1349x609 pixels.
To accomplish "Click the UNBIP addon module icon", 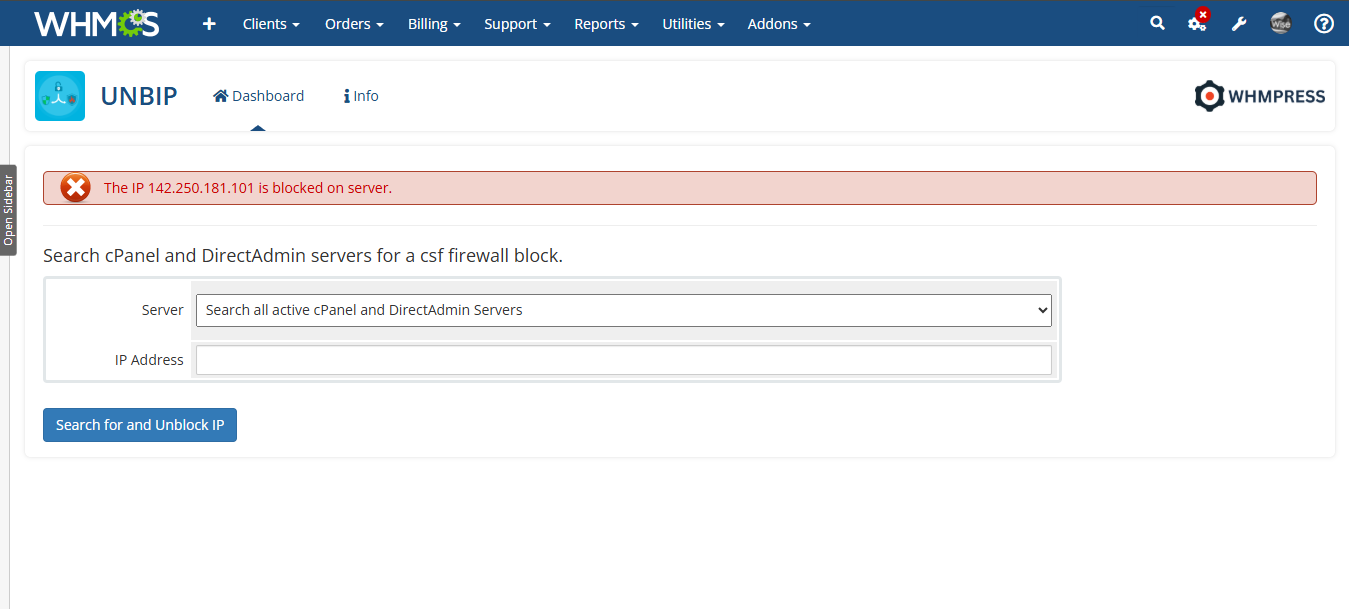I will pos(60,96).
